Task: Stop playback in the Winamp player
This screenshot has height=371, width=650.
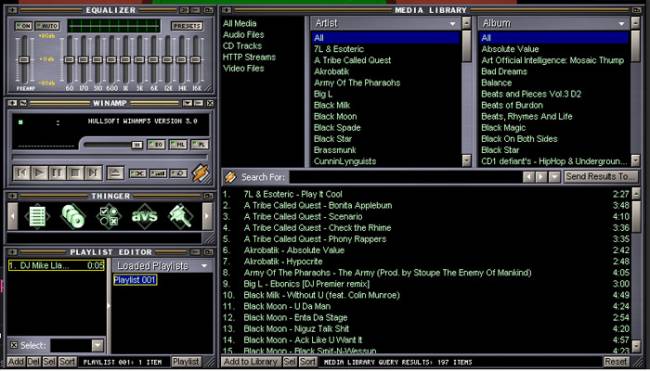Action: pos(75,172)
